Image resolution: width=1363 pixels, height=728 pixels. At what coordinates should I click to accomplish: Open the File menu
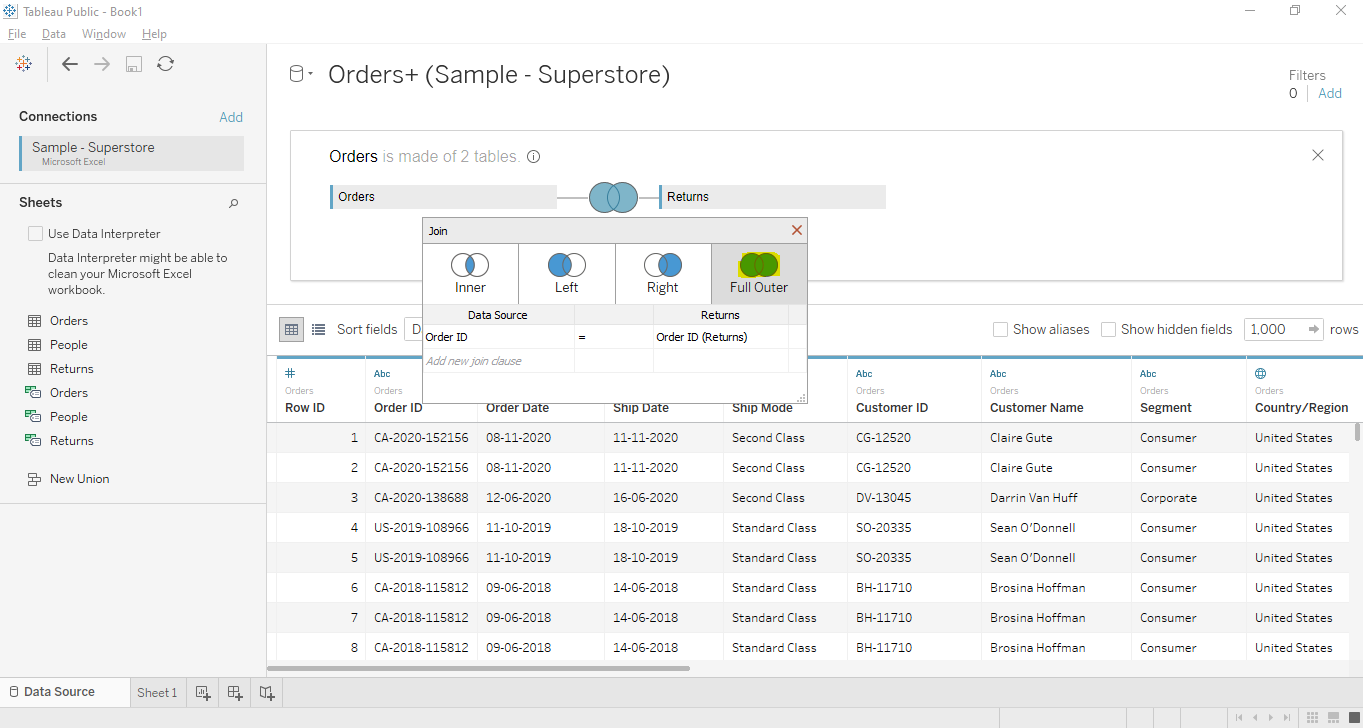[x=17, y=34]
